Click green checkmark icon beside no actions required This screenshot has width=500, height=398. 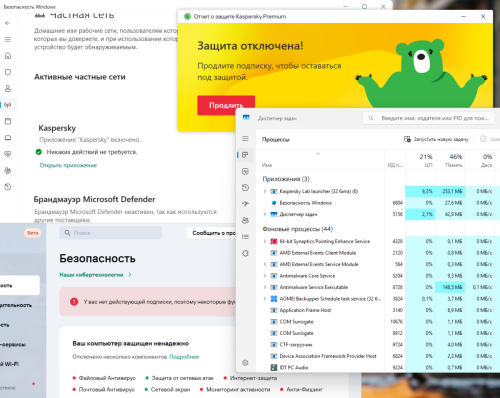point(39,152)
